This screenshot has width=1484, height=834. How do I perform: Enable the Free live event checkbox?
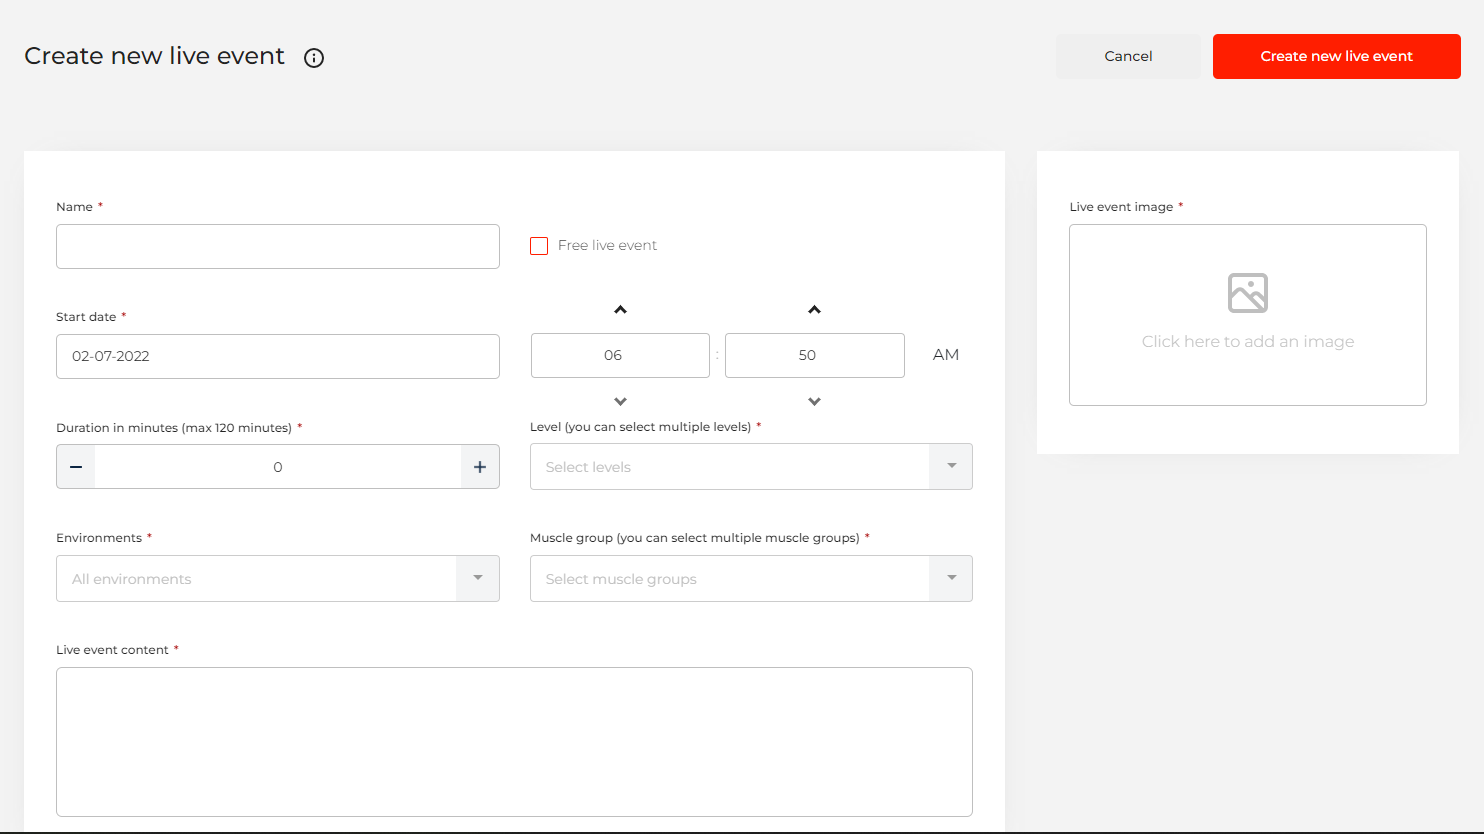click(539, 246)
